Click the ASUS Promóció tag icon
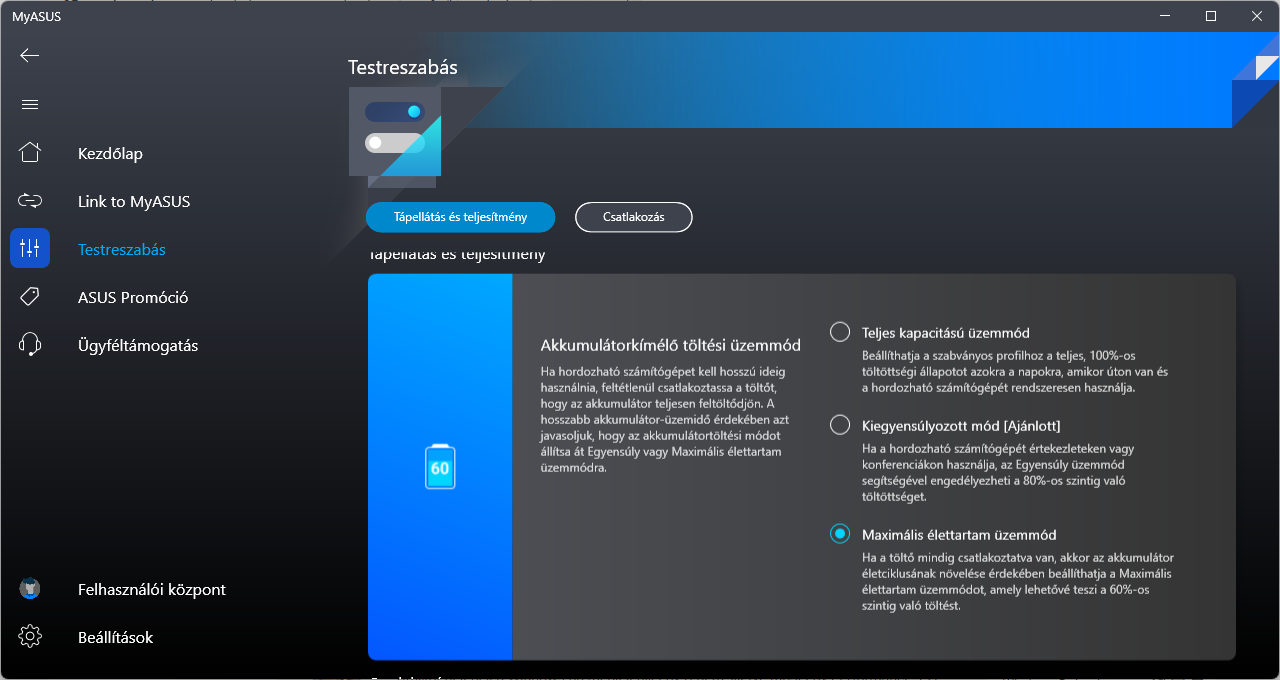 pyautogui.click(x=30, y=297)
